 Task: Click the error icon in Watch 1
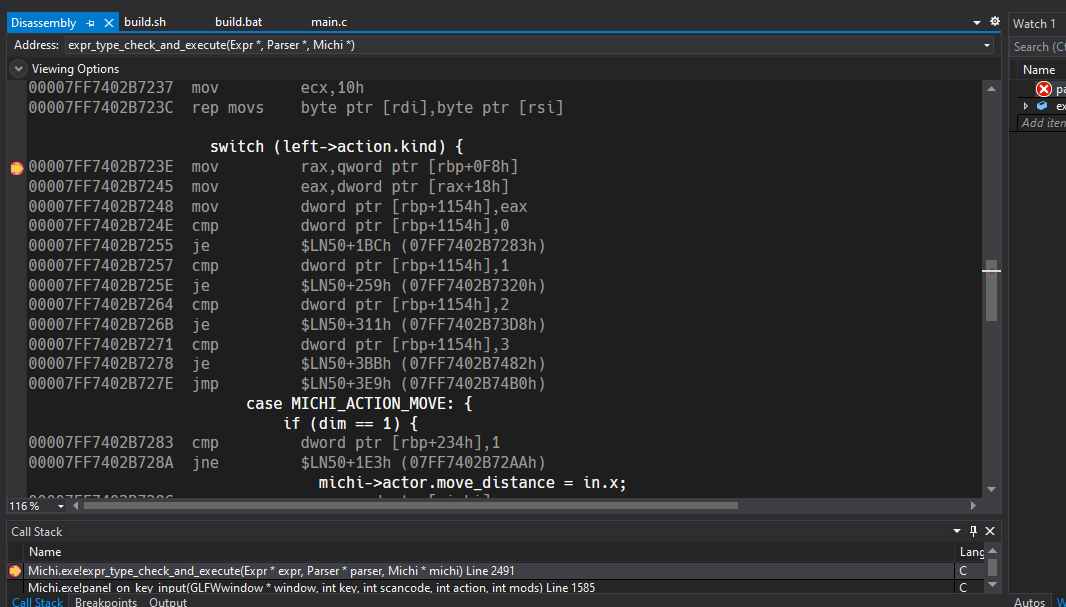click(x=1044, y=88)
